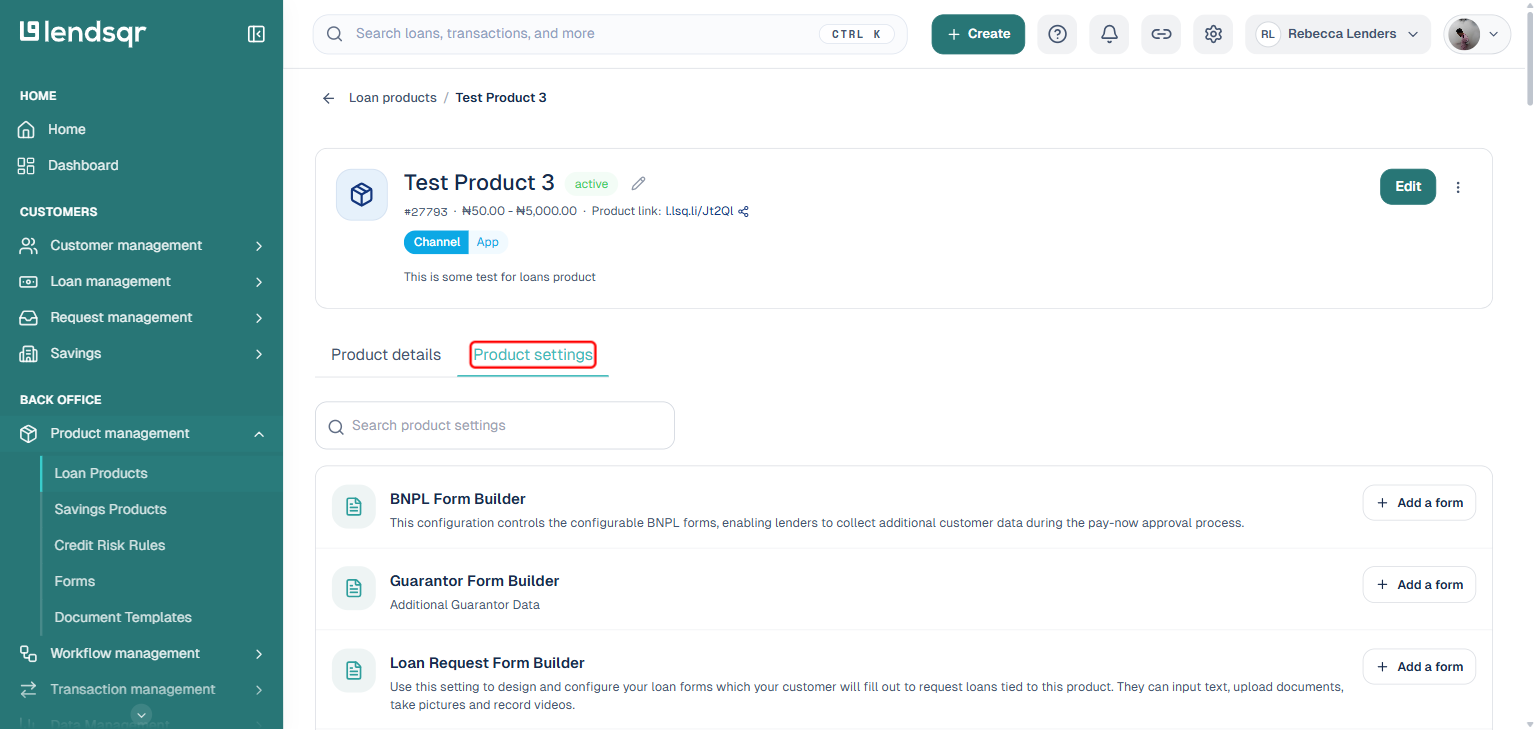The width and height of the screenshot is (1535, 730).
Task: Collapse Product management menu
Action: click(x=141, y=433)
